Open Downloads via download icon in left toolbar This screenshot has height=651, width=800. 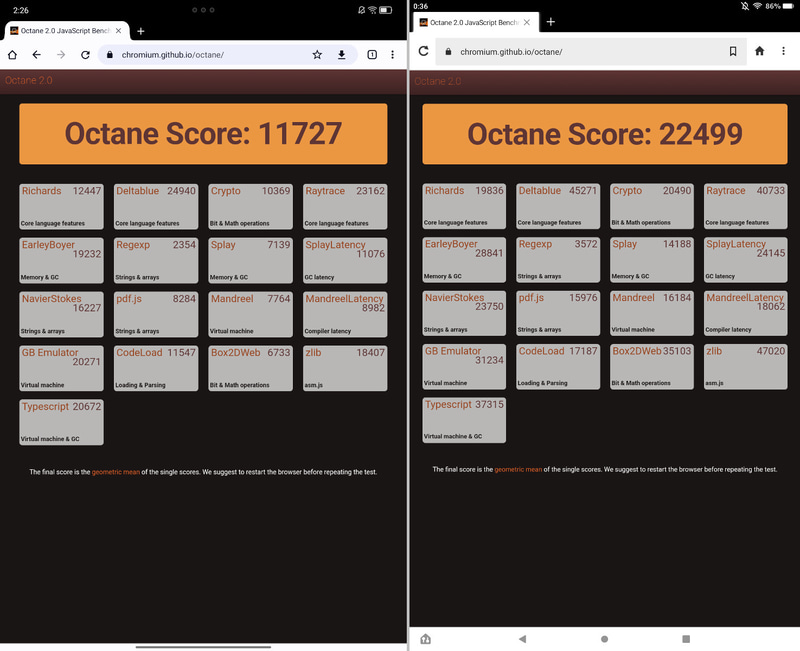pyautogui.click(x=341, y=57)
